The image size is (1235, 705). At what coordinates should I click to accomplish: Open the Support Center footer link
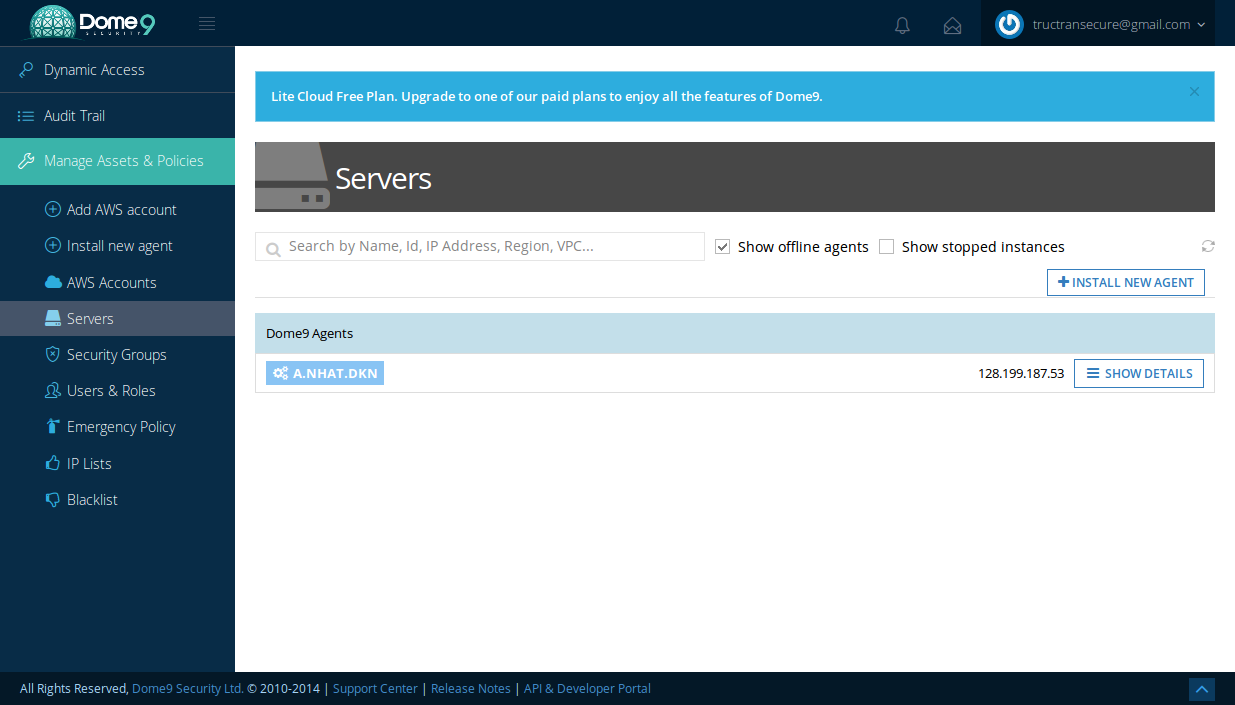tap(375, 688)
